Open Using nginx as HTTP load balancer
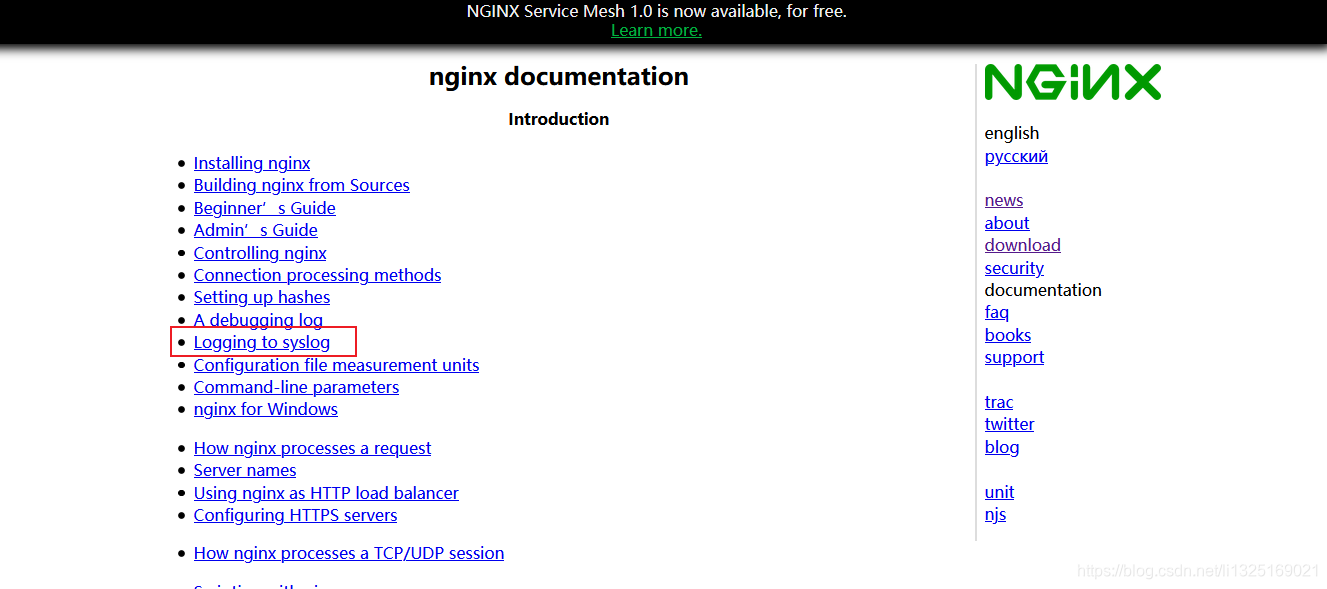 point(326,493)
